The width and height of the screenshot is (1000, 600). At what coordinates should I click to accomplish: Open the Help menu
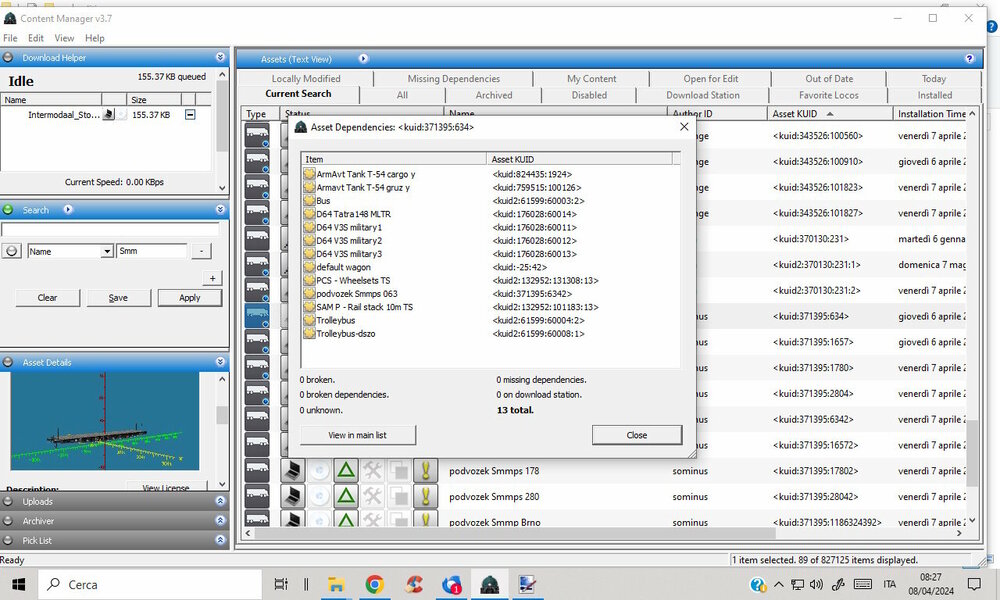(94, 38)
